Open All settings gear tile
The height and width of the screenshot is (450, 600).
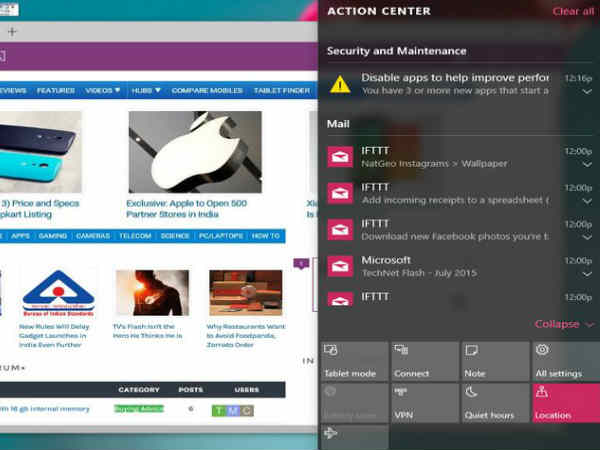tap(566, 361)
